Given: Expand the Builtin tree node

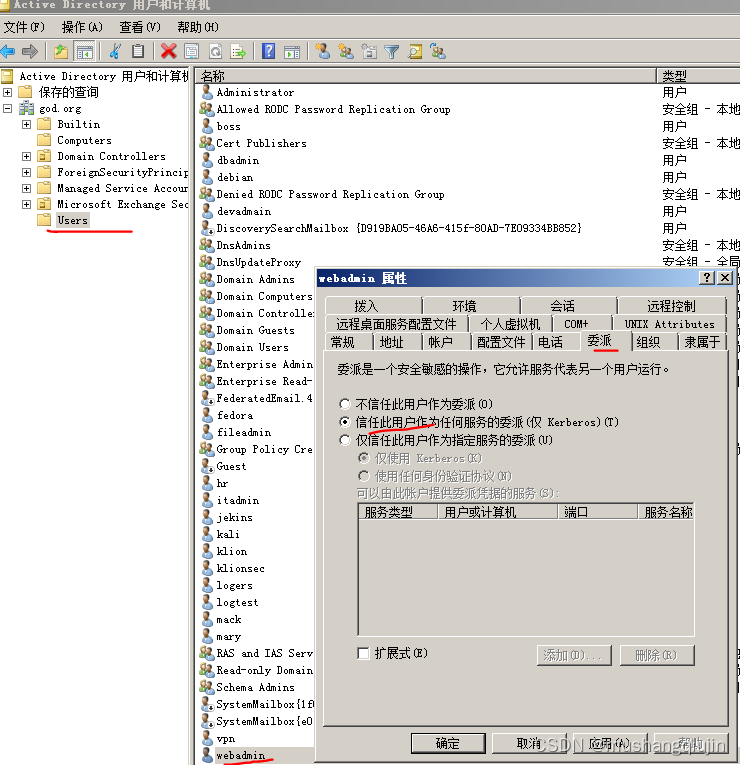Looking at the screenshot, I should [26, 124].
